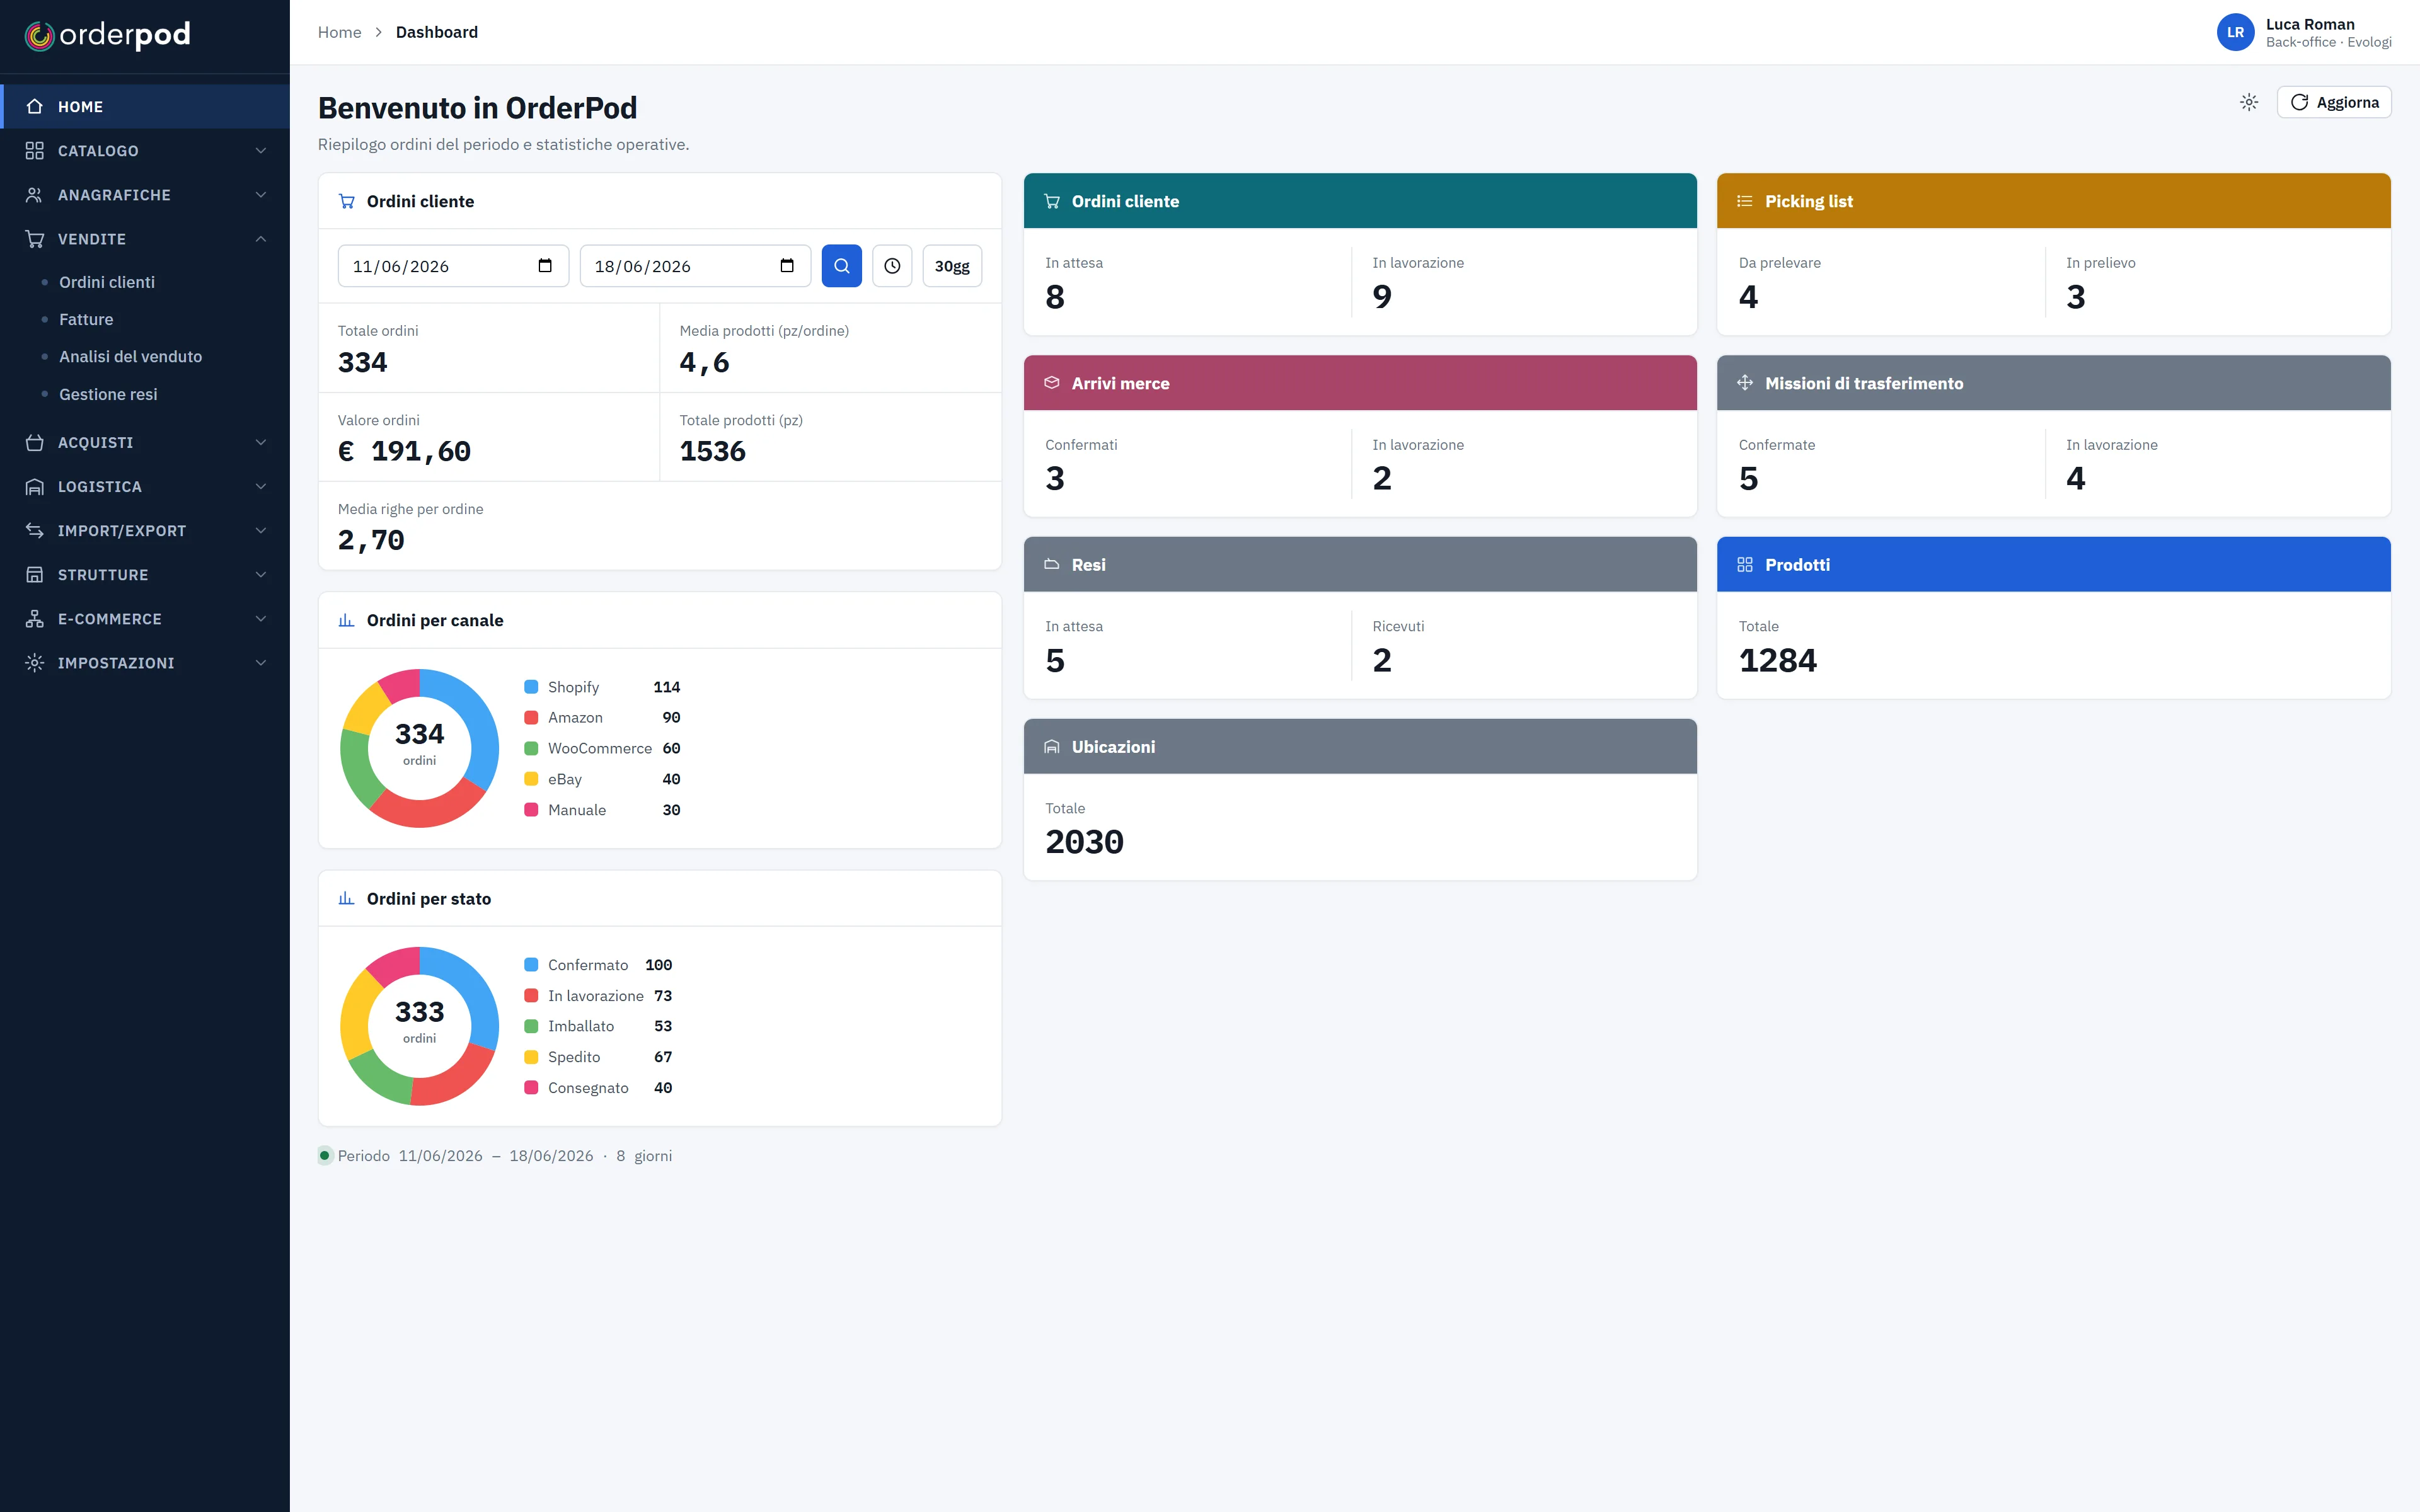Click the orderpod logo
The image size is (2420, 1512).
point(107,35)
